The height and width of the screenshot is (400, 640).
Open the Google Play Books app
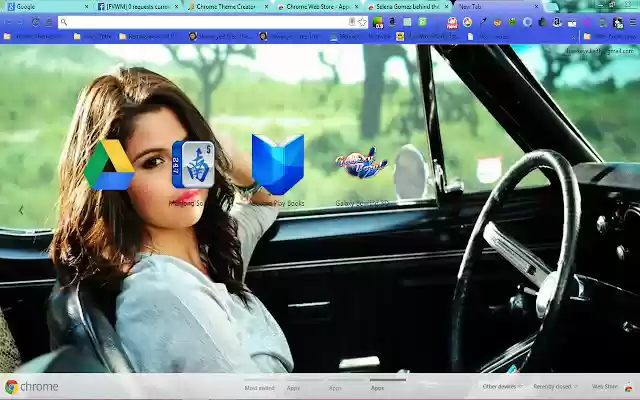pos(278,164)
